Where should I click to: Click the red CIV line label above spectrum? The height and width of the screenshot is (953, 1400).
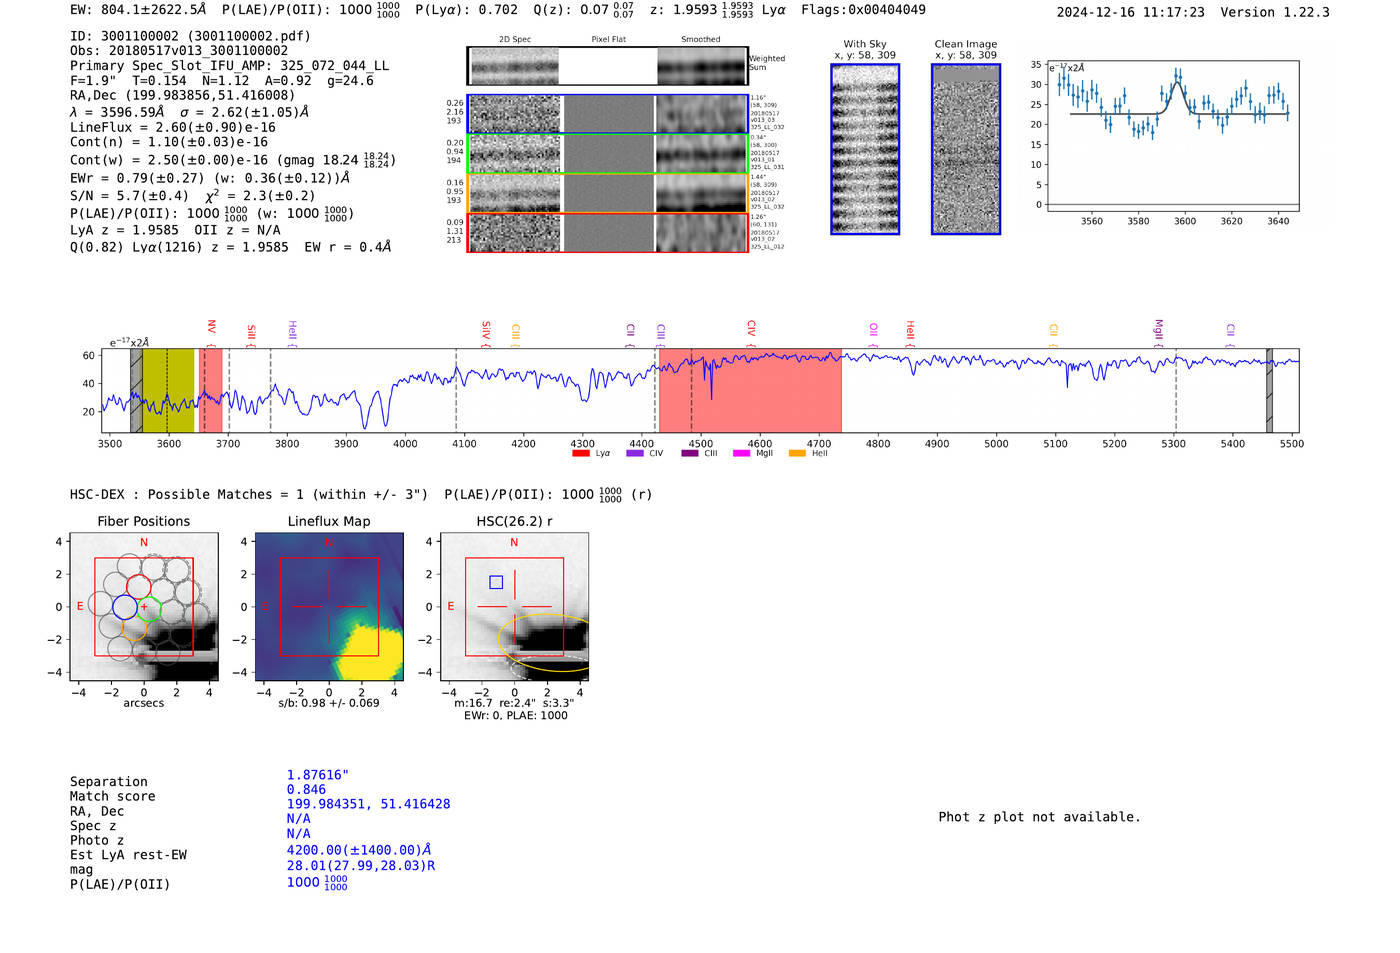(751, 329)
